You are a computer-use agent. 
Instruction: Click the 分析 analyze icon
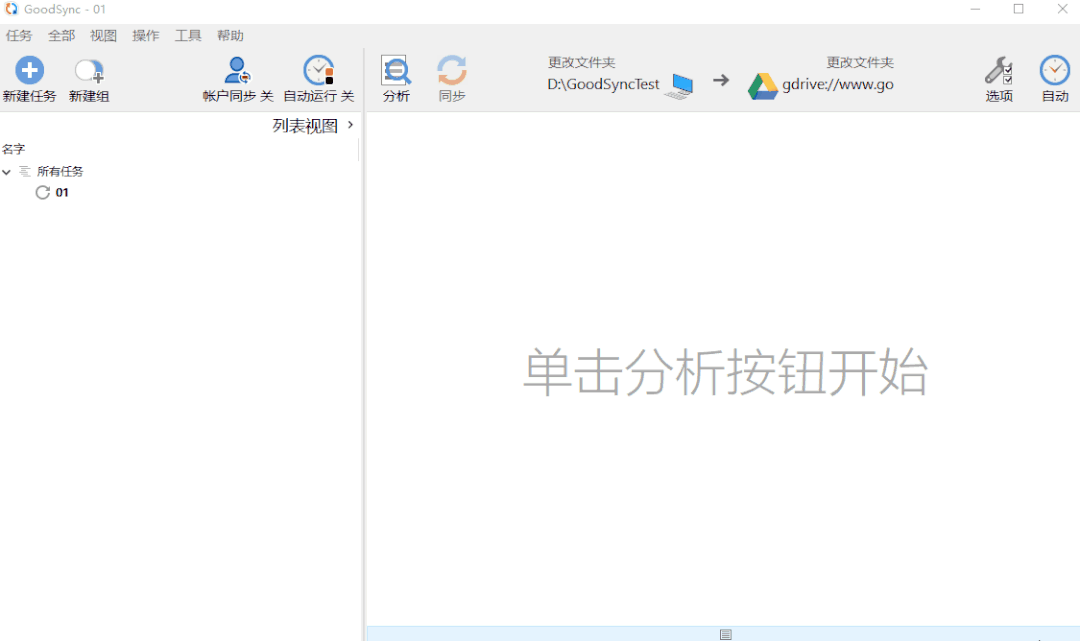tap(396, 71)
